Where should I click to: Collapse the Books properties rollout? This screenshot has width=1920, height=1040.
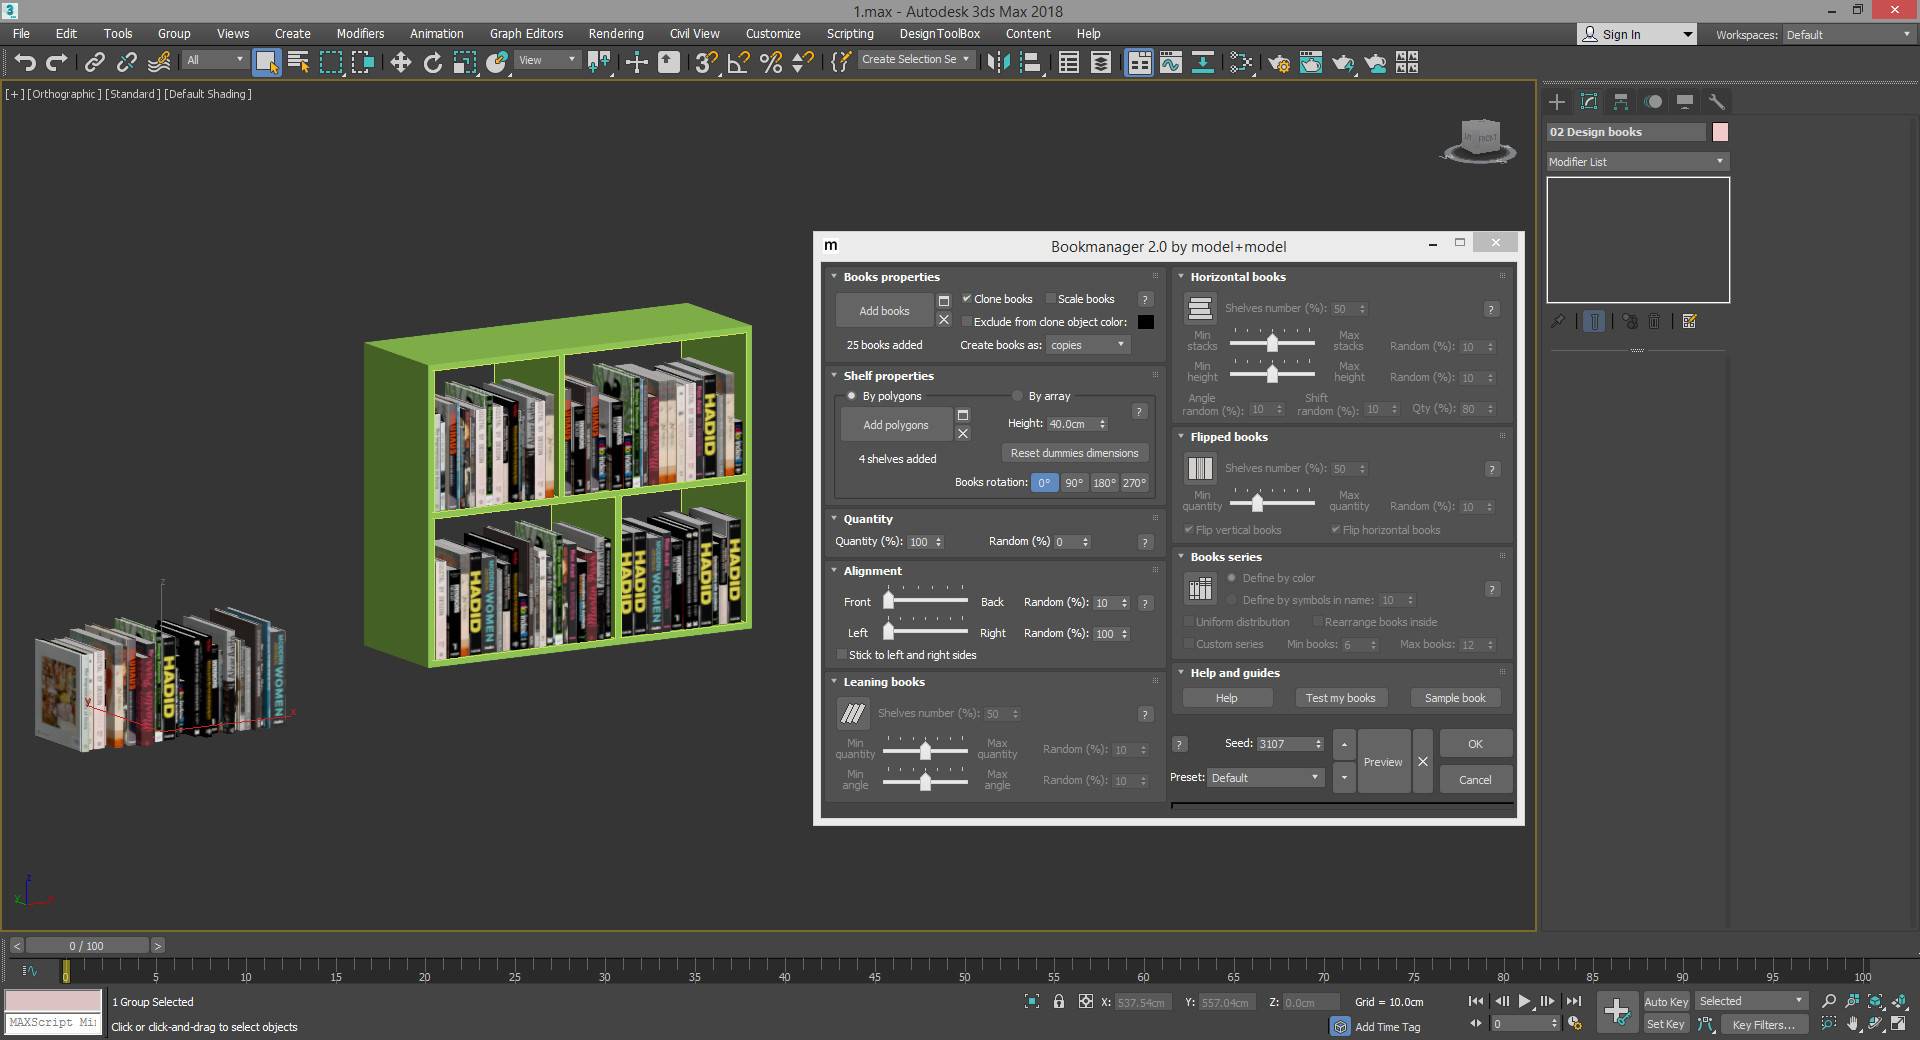[x=834, y=277]
